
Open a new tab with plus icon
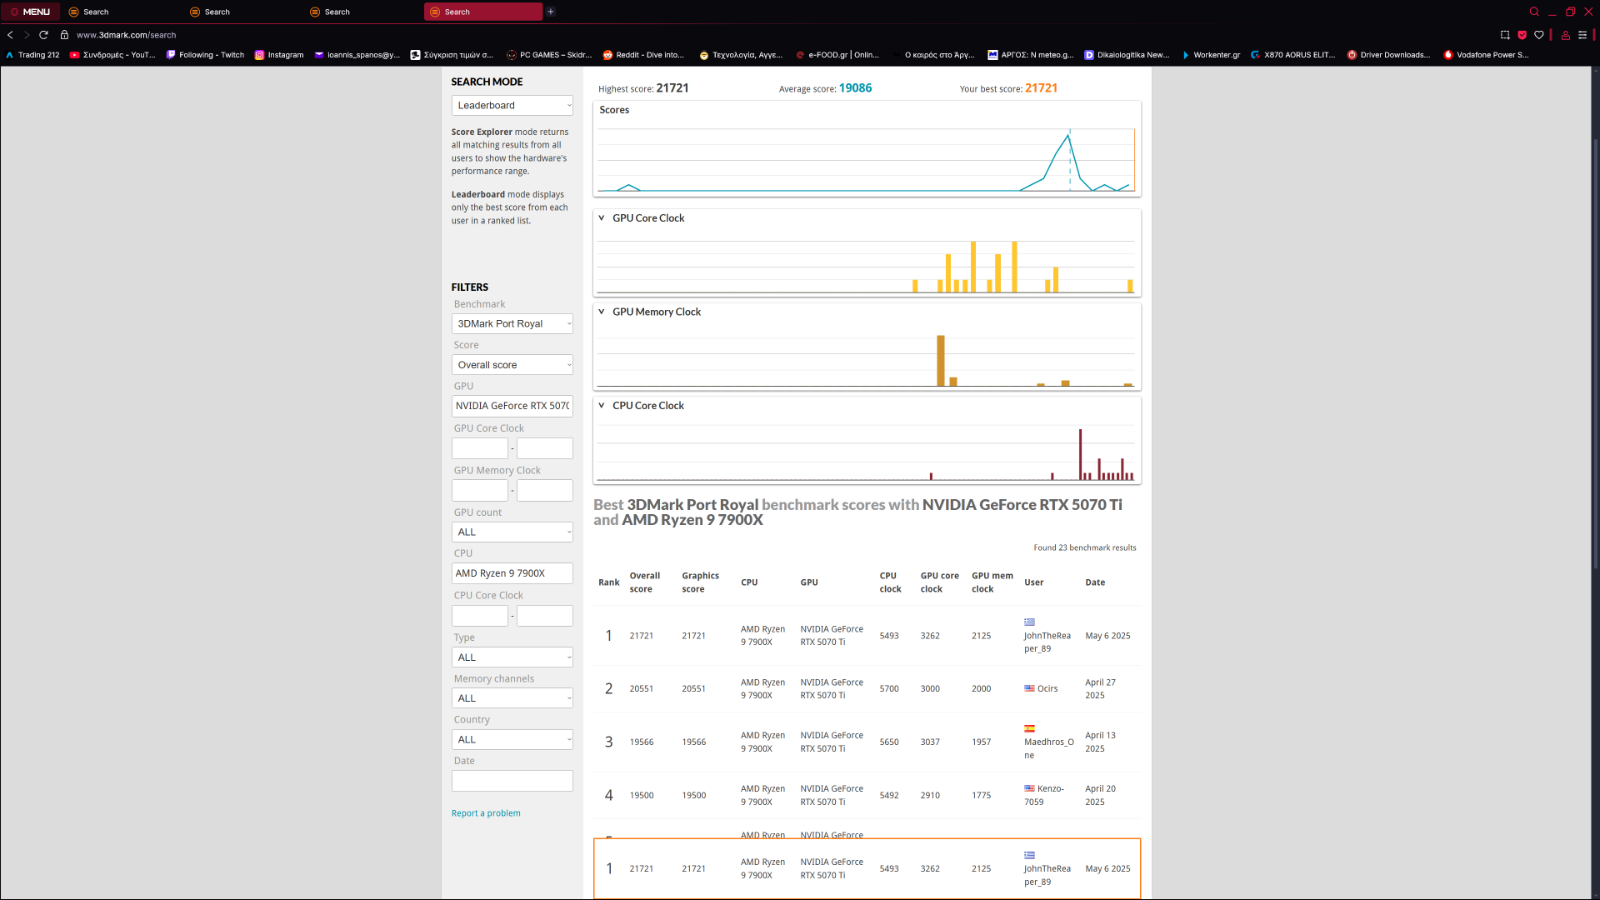[x=551, y=12]
